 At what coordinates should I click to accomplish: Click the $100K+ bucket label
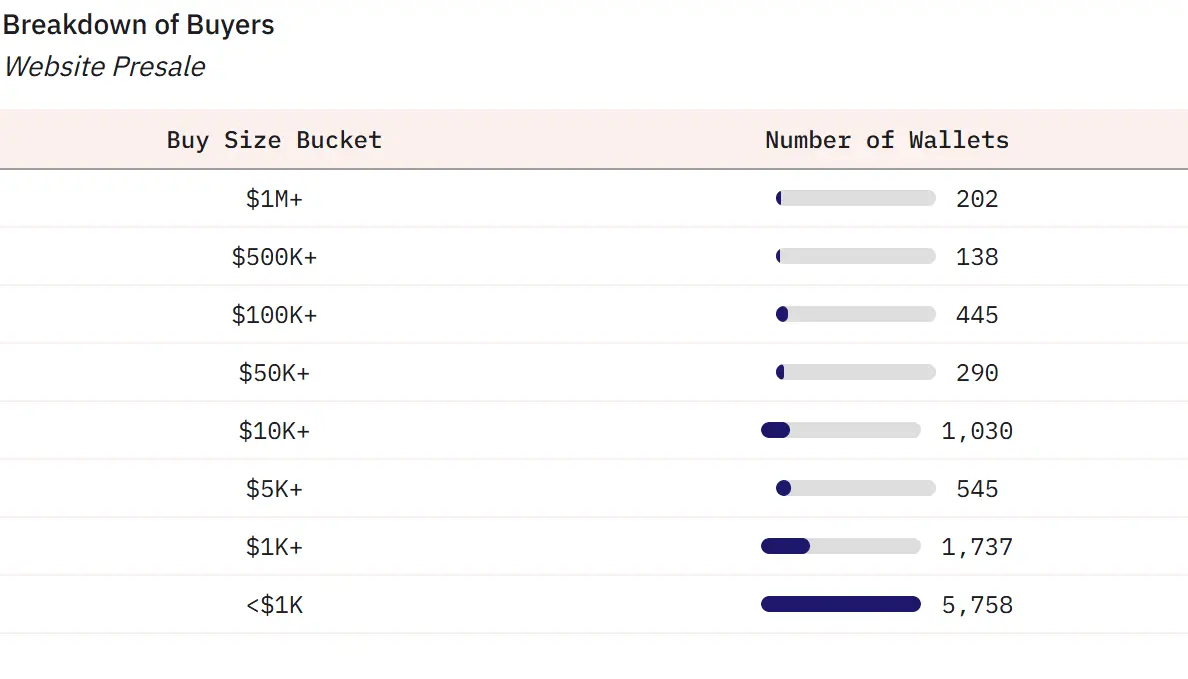(274, 315)
